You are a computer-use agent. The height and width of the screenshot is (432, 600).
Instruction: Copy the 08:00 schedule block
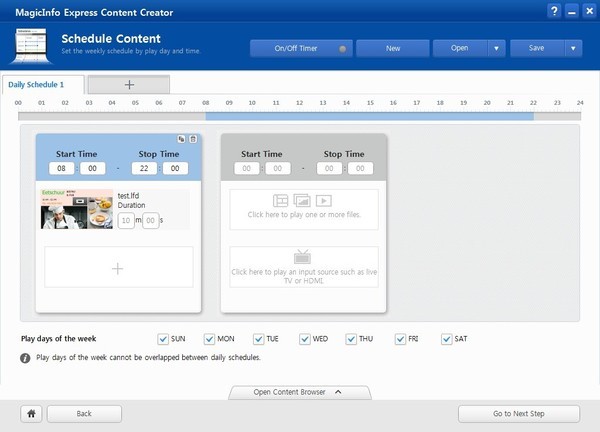pos(182,139)
